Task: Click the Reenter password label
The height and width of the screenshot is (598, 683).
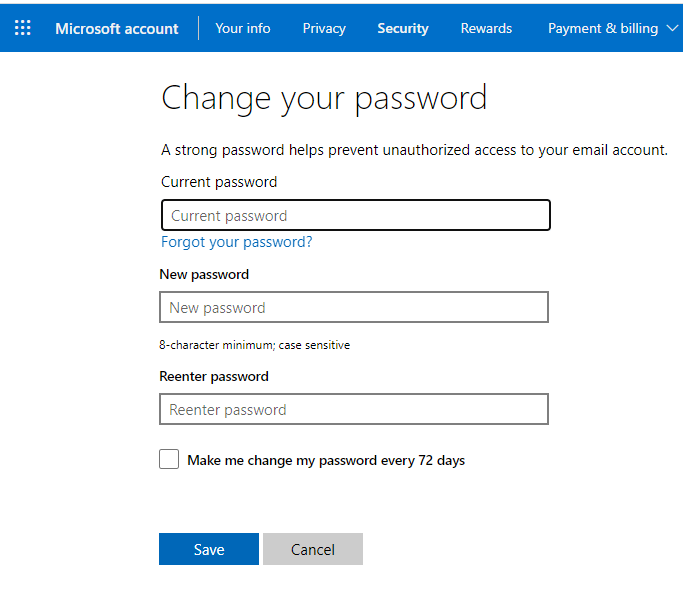Action: 214,376
